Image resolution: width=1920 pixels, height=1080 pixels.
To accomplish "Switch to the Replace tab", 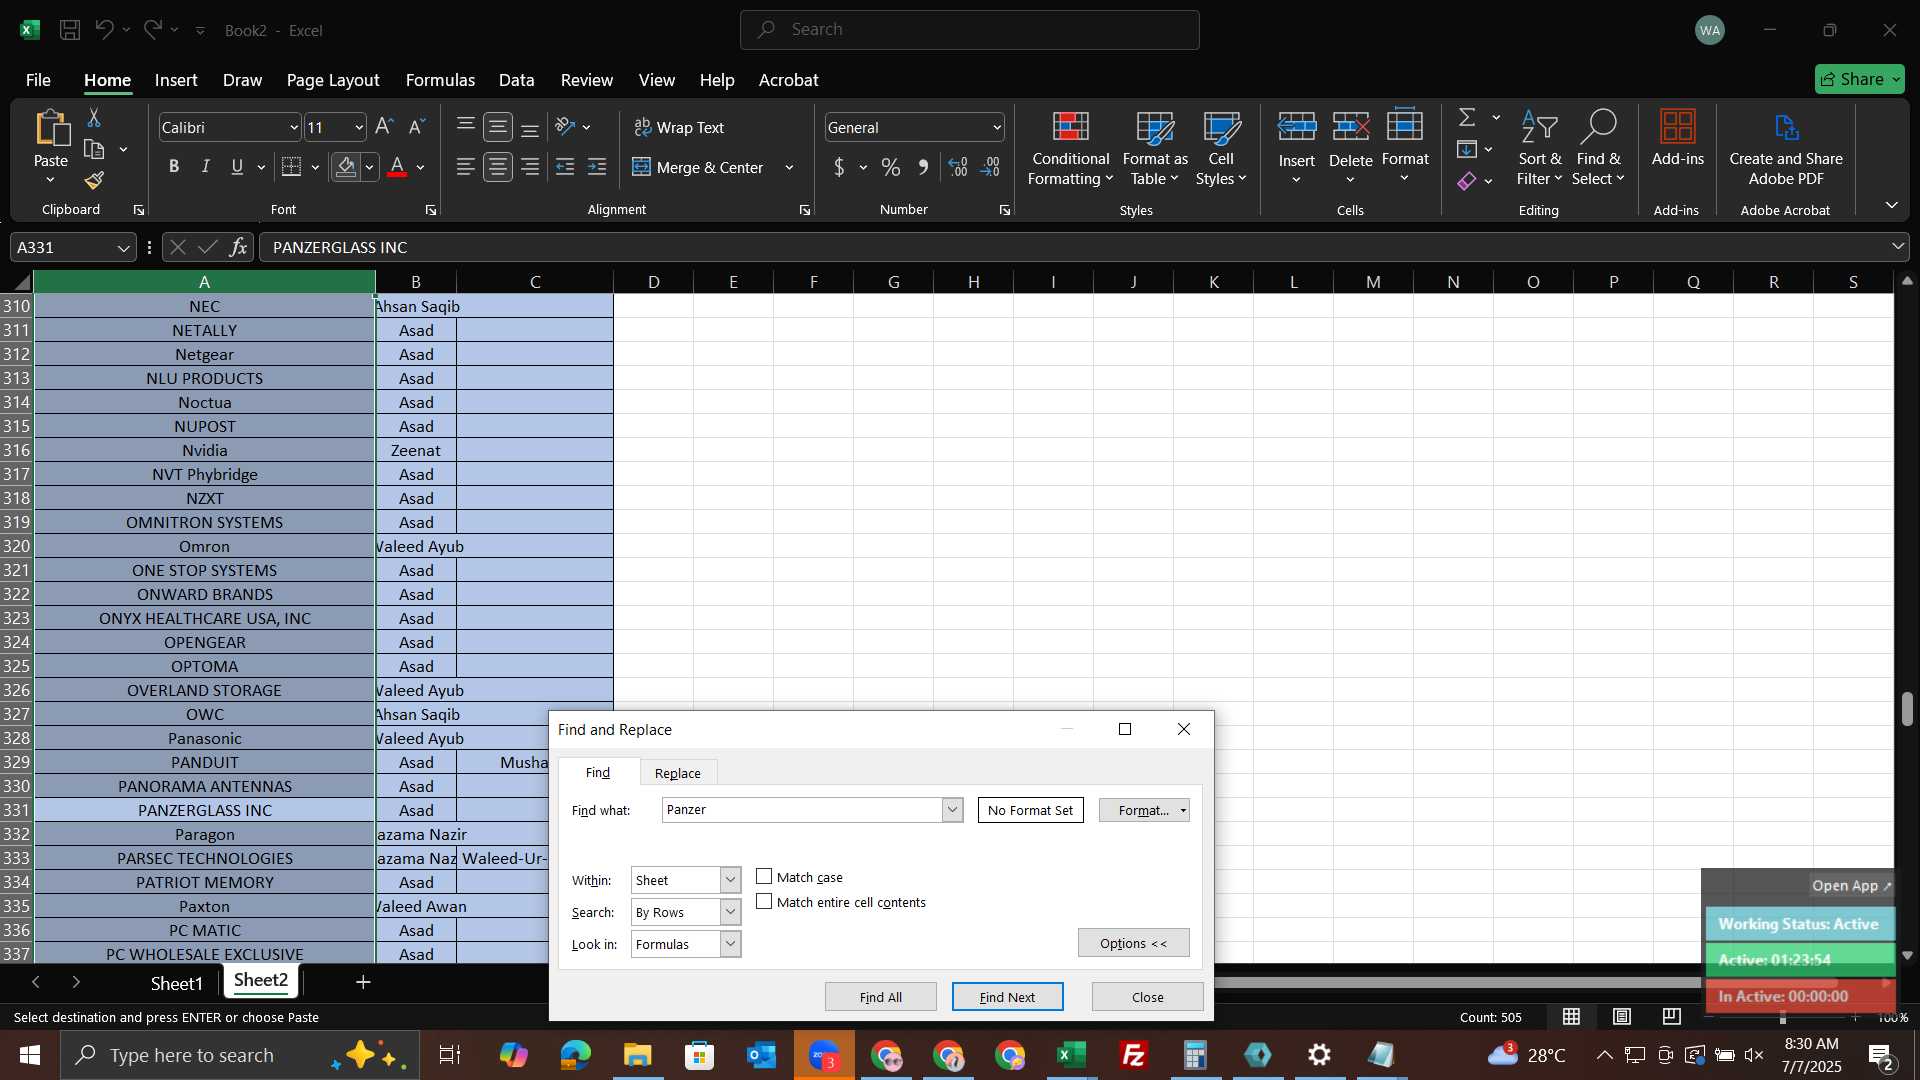I will coord(677,773).
